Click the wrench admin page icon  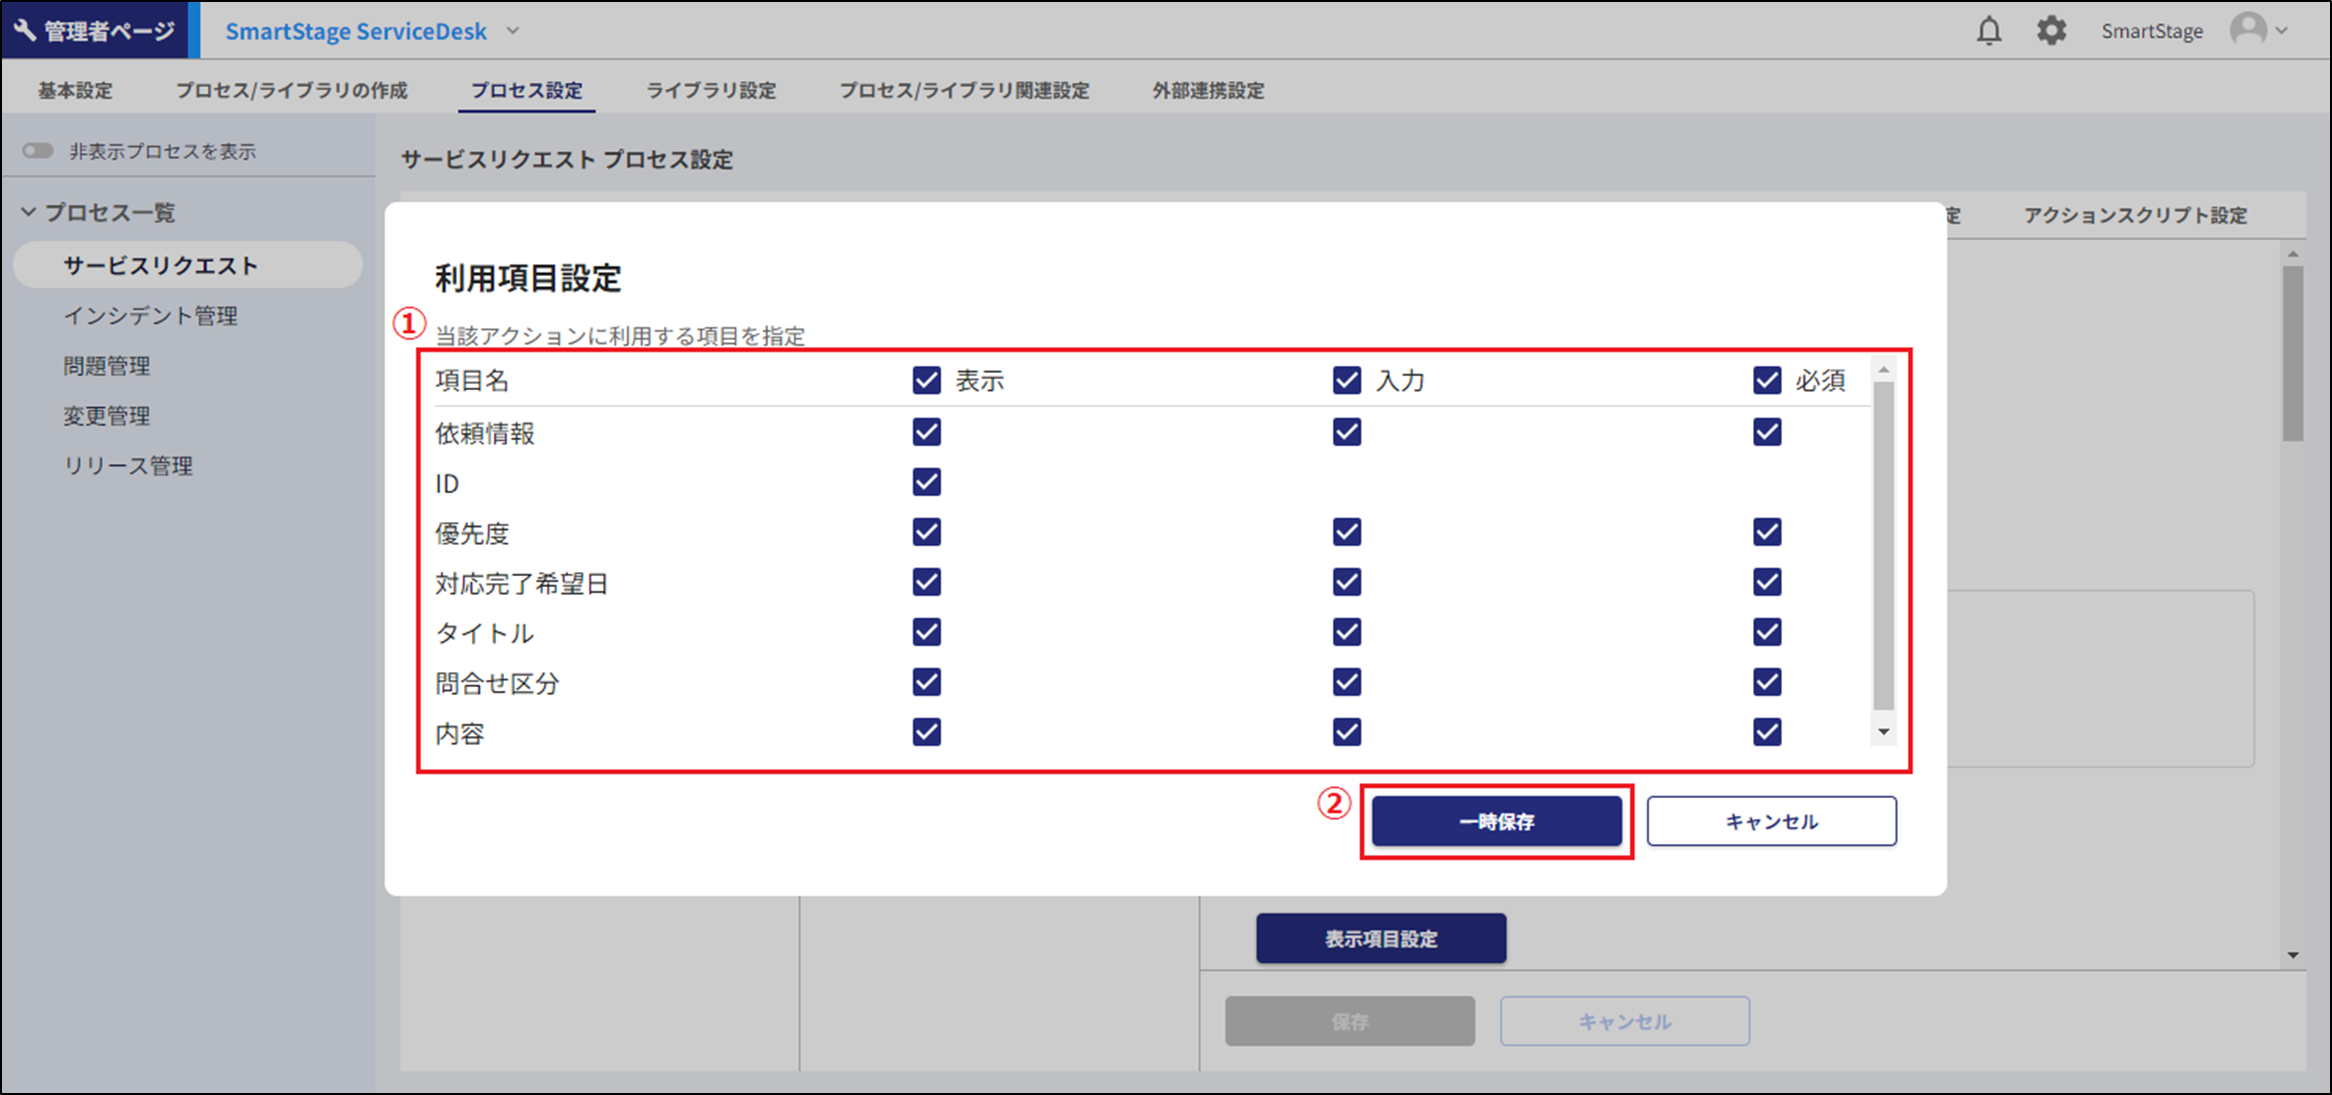point(24,31)
